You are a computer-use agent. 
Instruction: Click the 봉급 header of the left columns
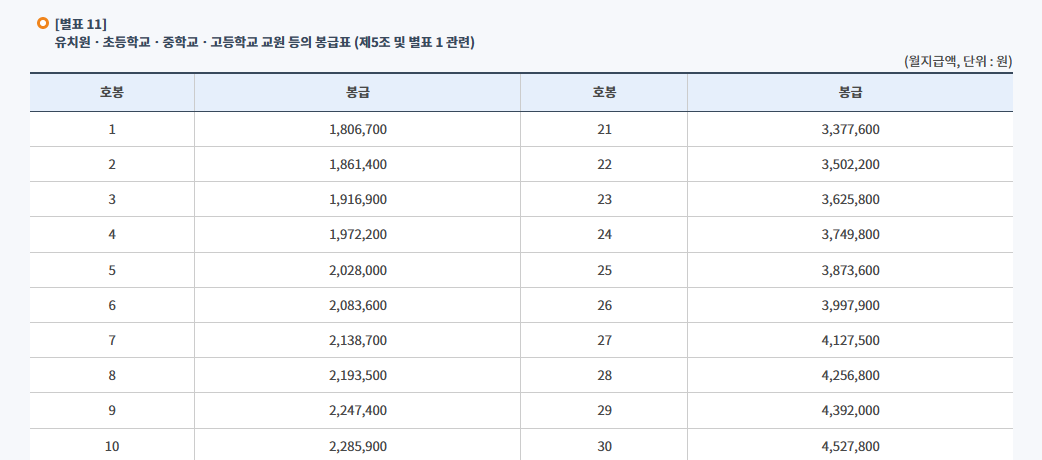point(358,92)
